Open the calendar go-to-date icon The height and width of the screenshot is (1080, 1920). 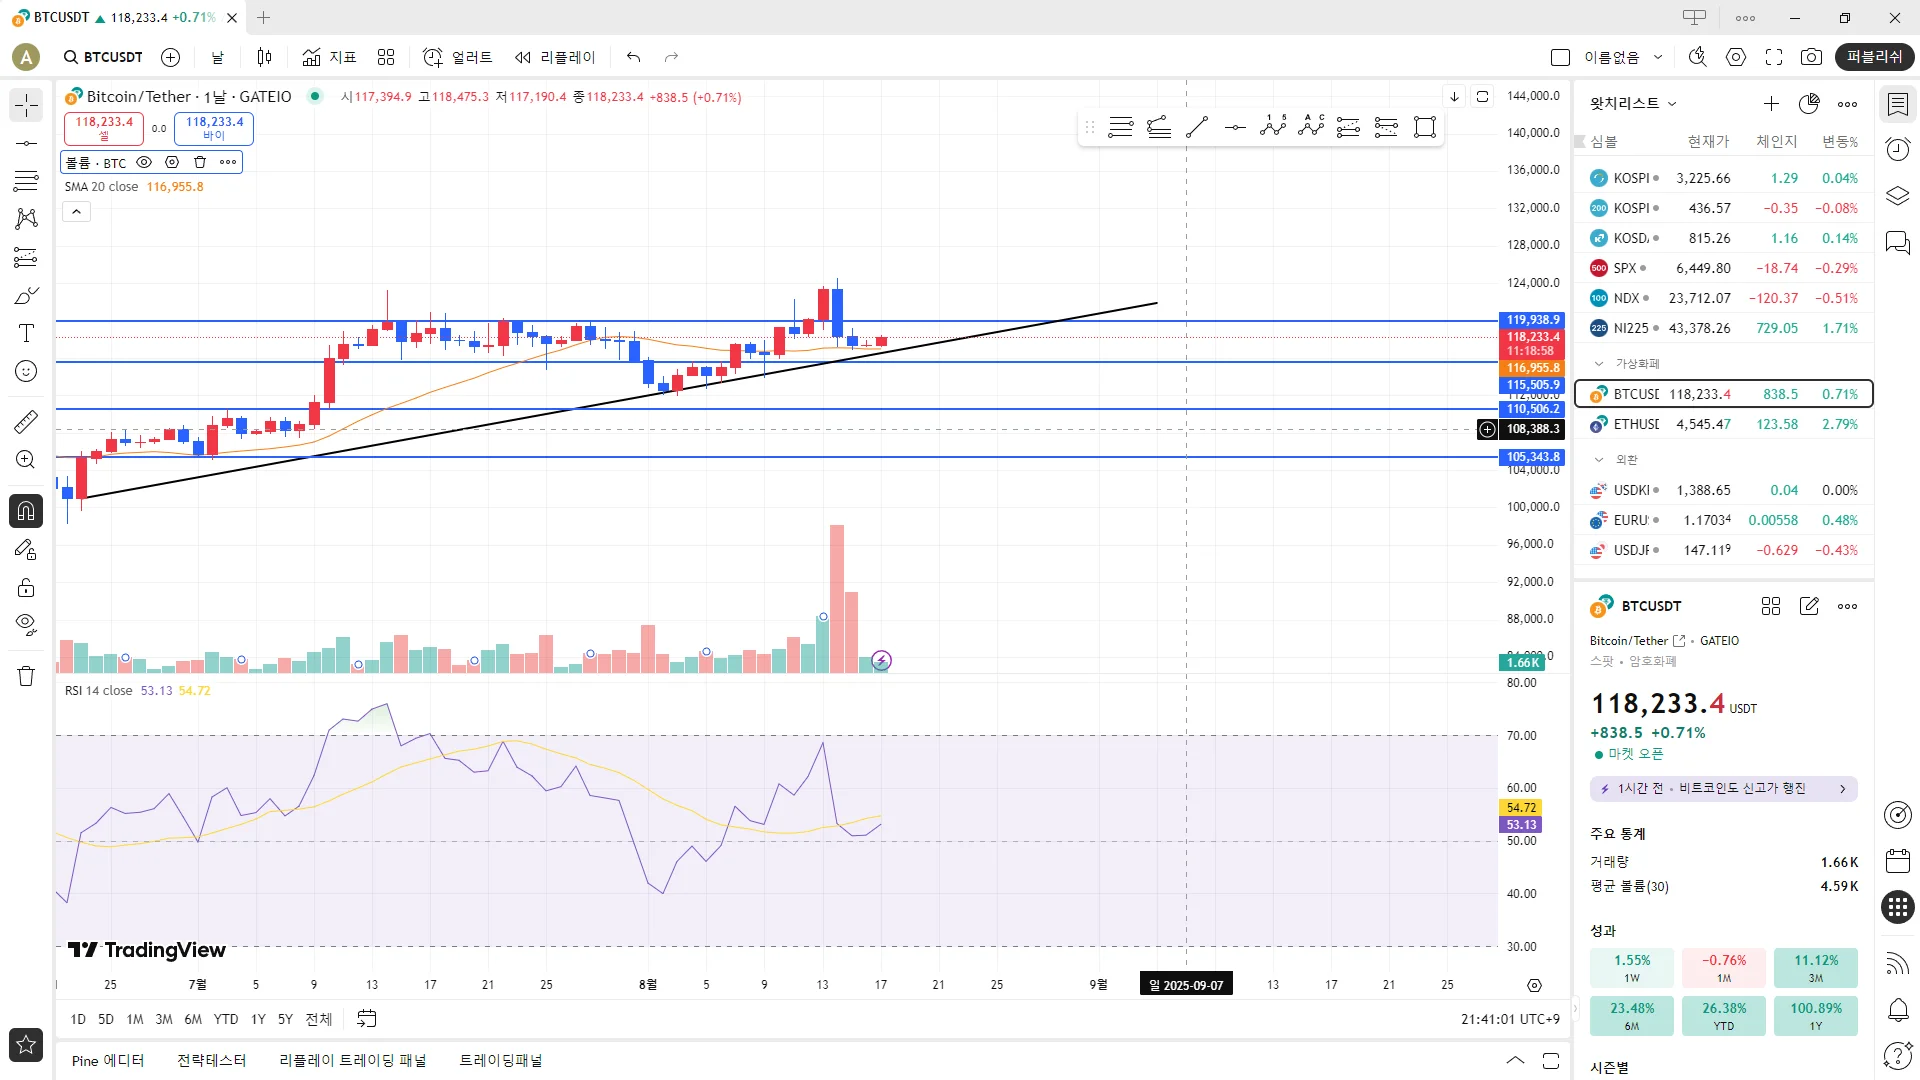[x=367, y=1019]
